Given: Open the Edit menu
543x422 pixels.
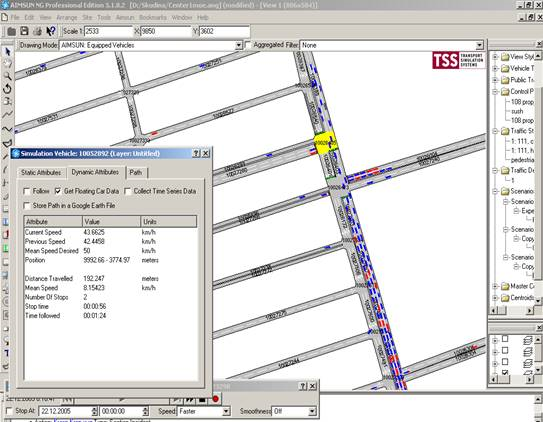Looking at the screenshot, I should click(29, 17).
